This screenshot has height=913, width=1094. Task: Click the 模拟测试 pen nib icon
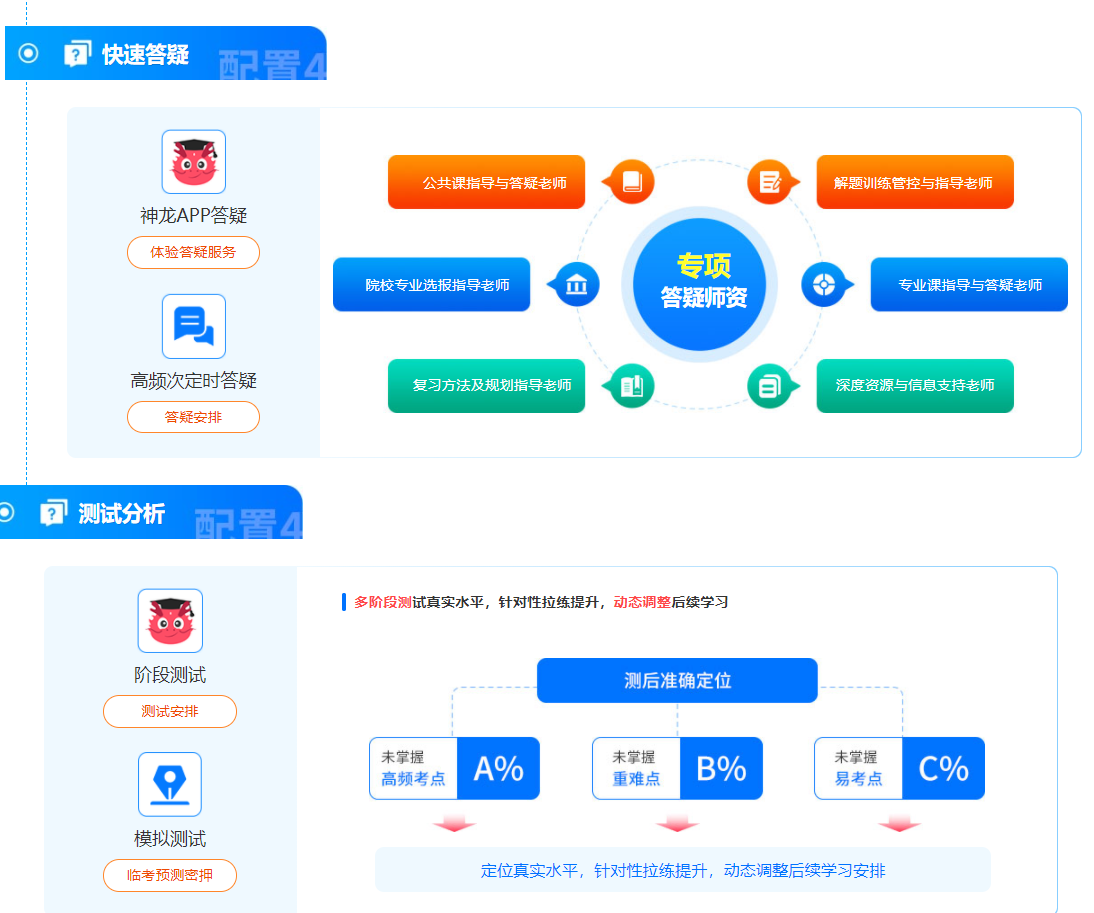coord(170,784)
